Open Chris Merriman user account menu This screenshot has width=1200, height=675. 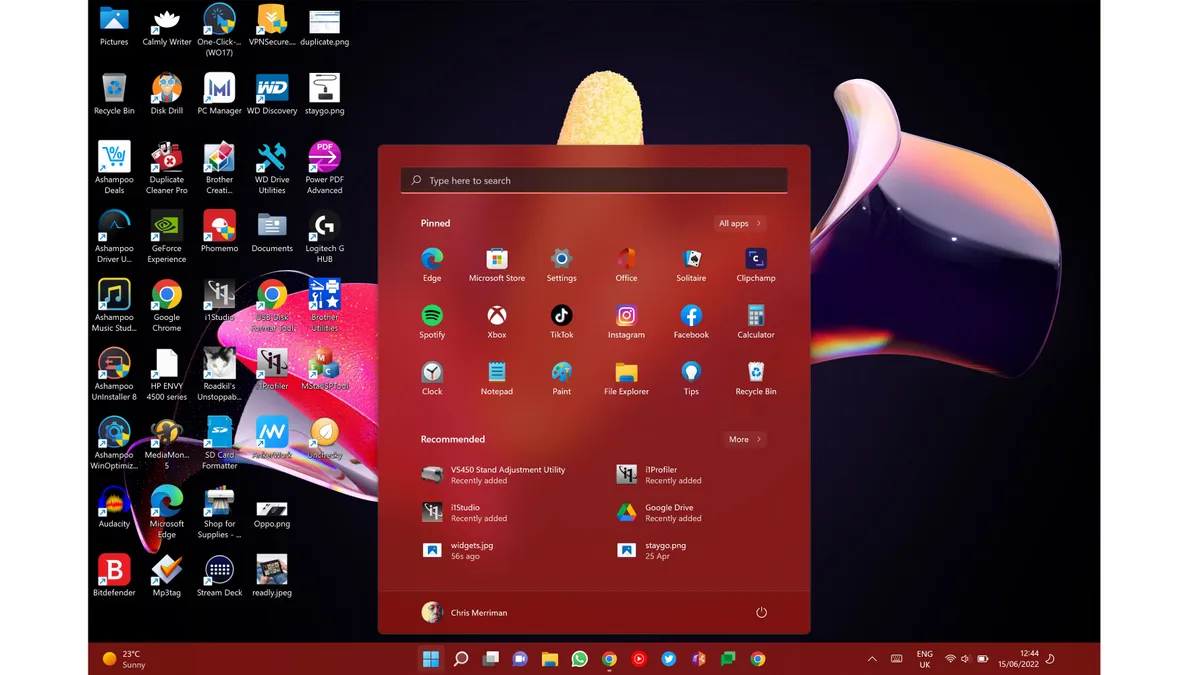point(465,612)
